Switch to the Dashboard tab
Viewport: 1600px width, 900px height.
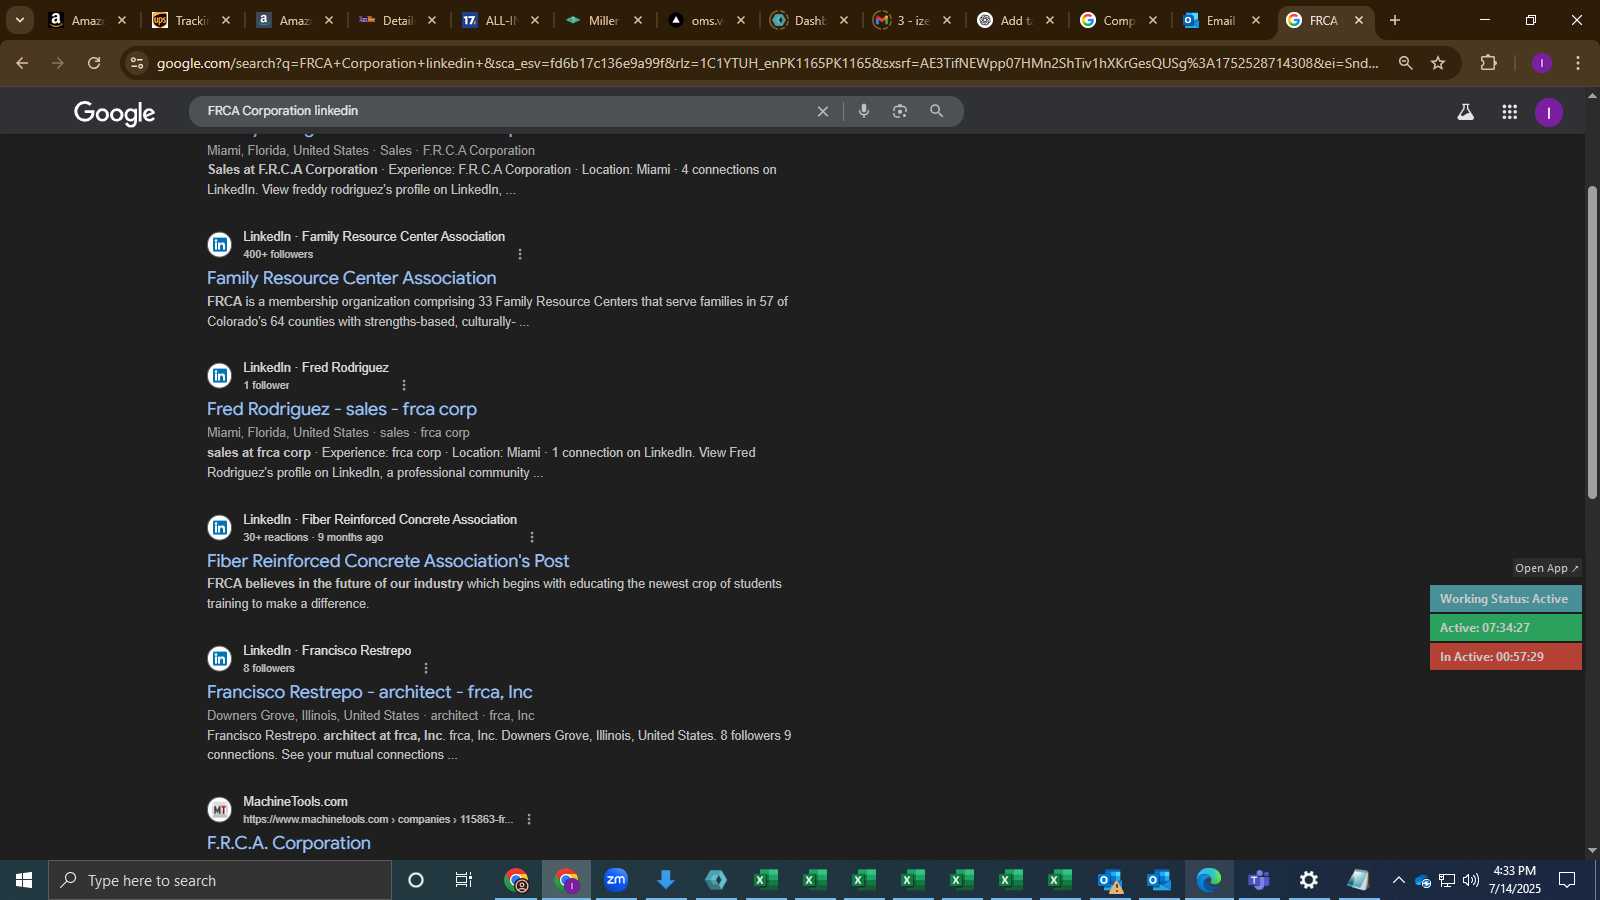point(809,20)
